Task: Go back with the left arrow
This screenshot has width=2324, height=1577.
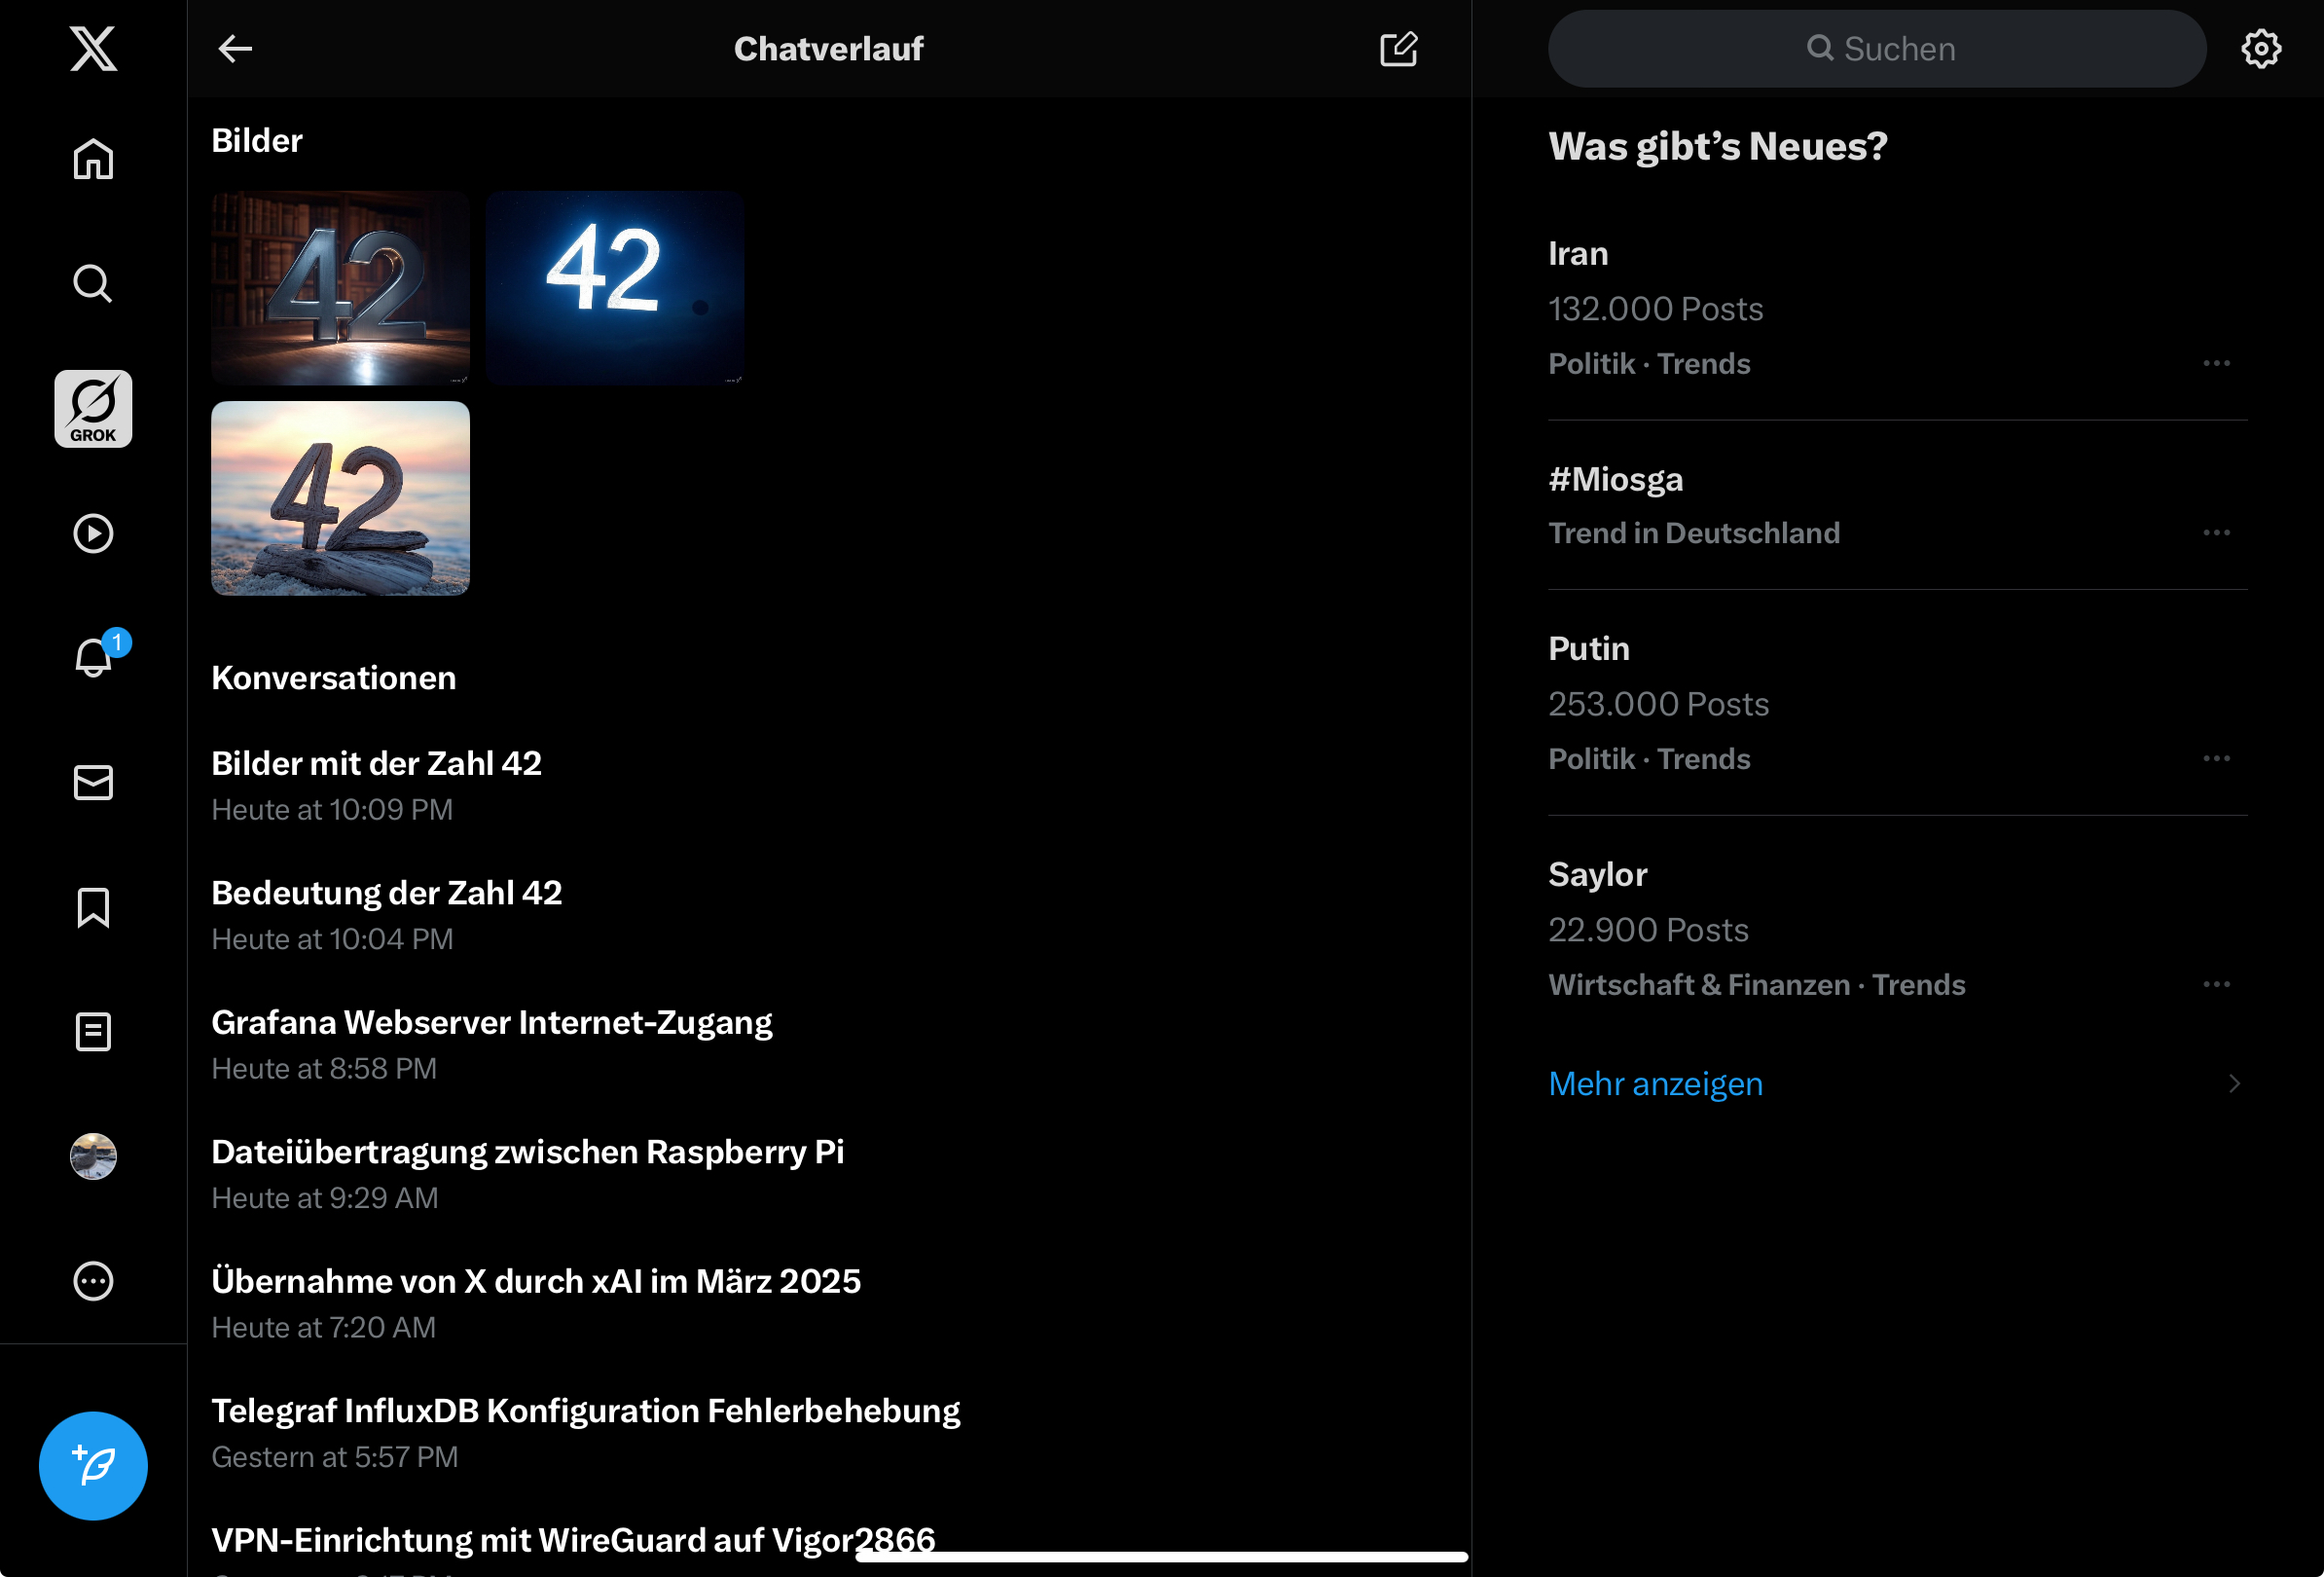Action: click(x=235, y=48)
